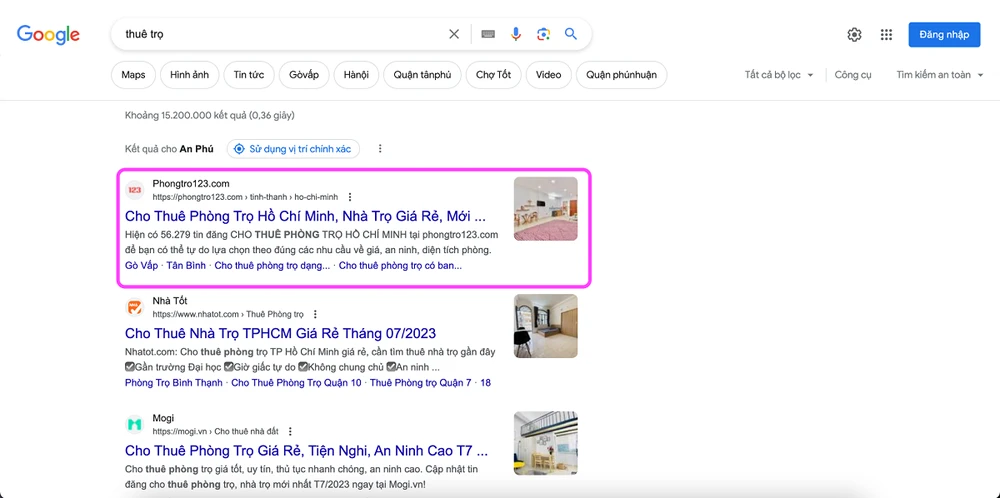Select the Maps filter chip
The width and height of the screenshot is (1000, 498).
[x=133, y=75]
